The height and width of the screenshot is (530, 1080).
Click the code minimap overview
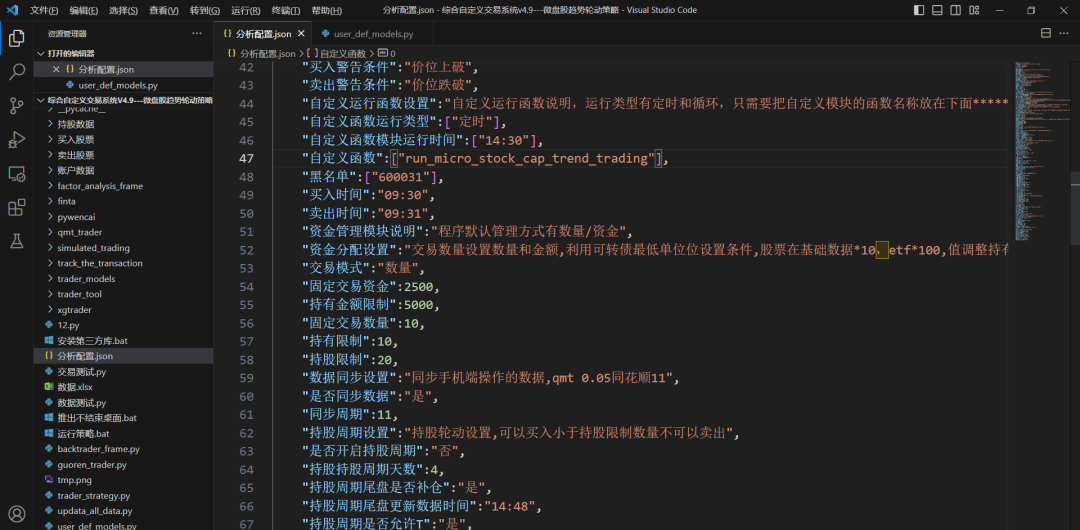click(1041, 150)
